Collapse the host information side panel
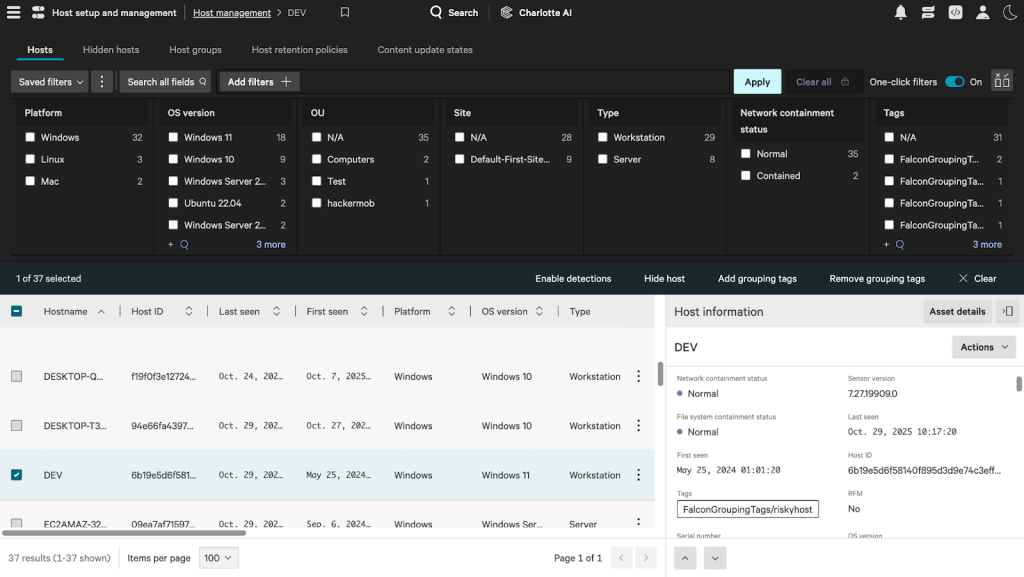The width and height of the screenshot is (1024, 577). (x=1008, y=311)
